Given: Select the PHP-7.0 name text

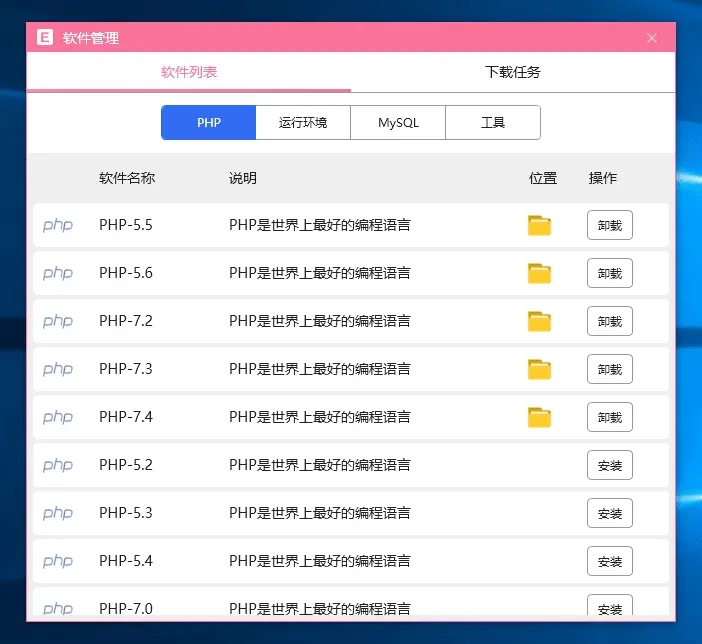Looking at the screenshot, I should 126,609.
